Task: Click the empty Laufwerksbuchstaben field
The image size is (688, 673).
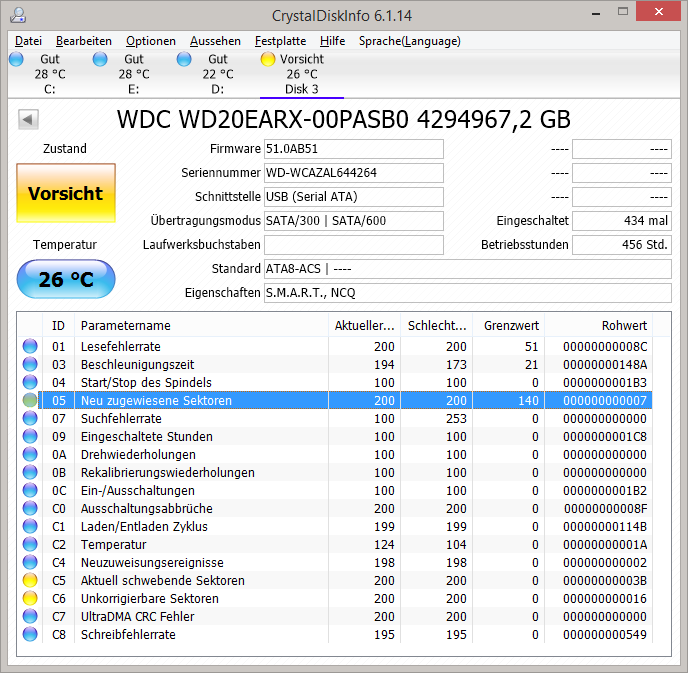Action: pyautogui.click(x=354, y=245)
